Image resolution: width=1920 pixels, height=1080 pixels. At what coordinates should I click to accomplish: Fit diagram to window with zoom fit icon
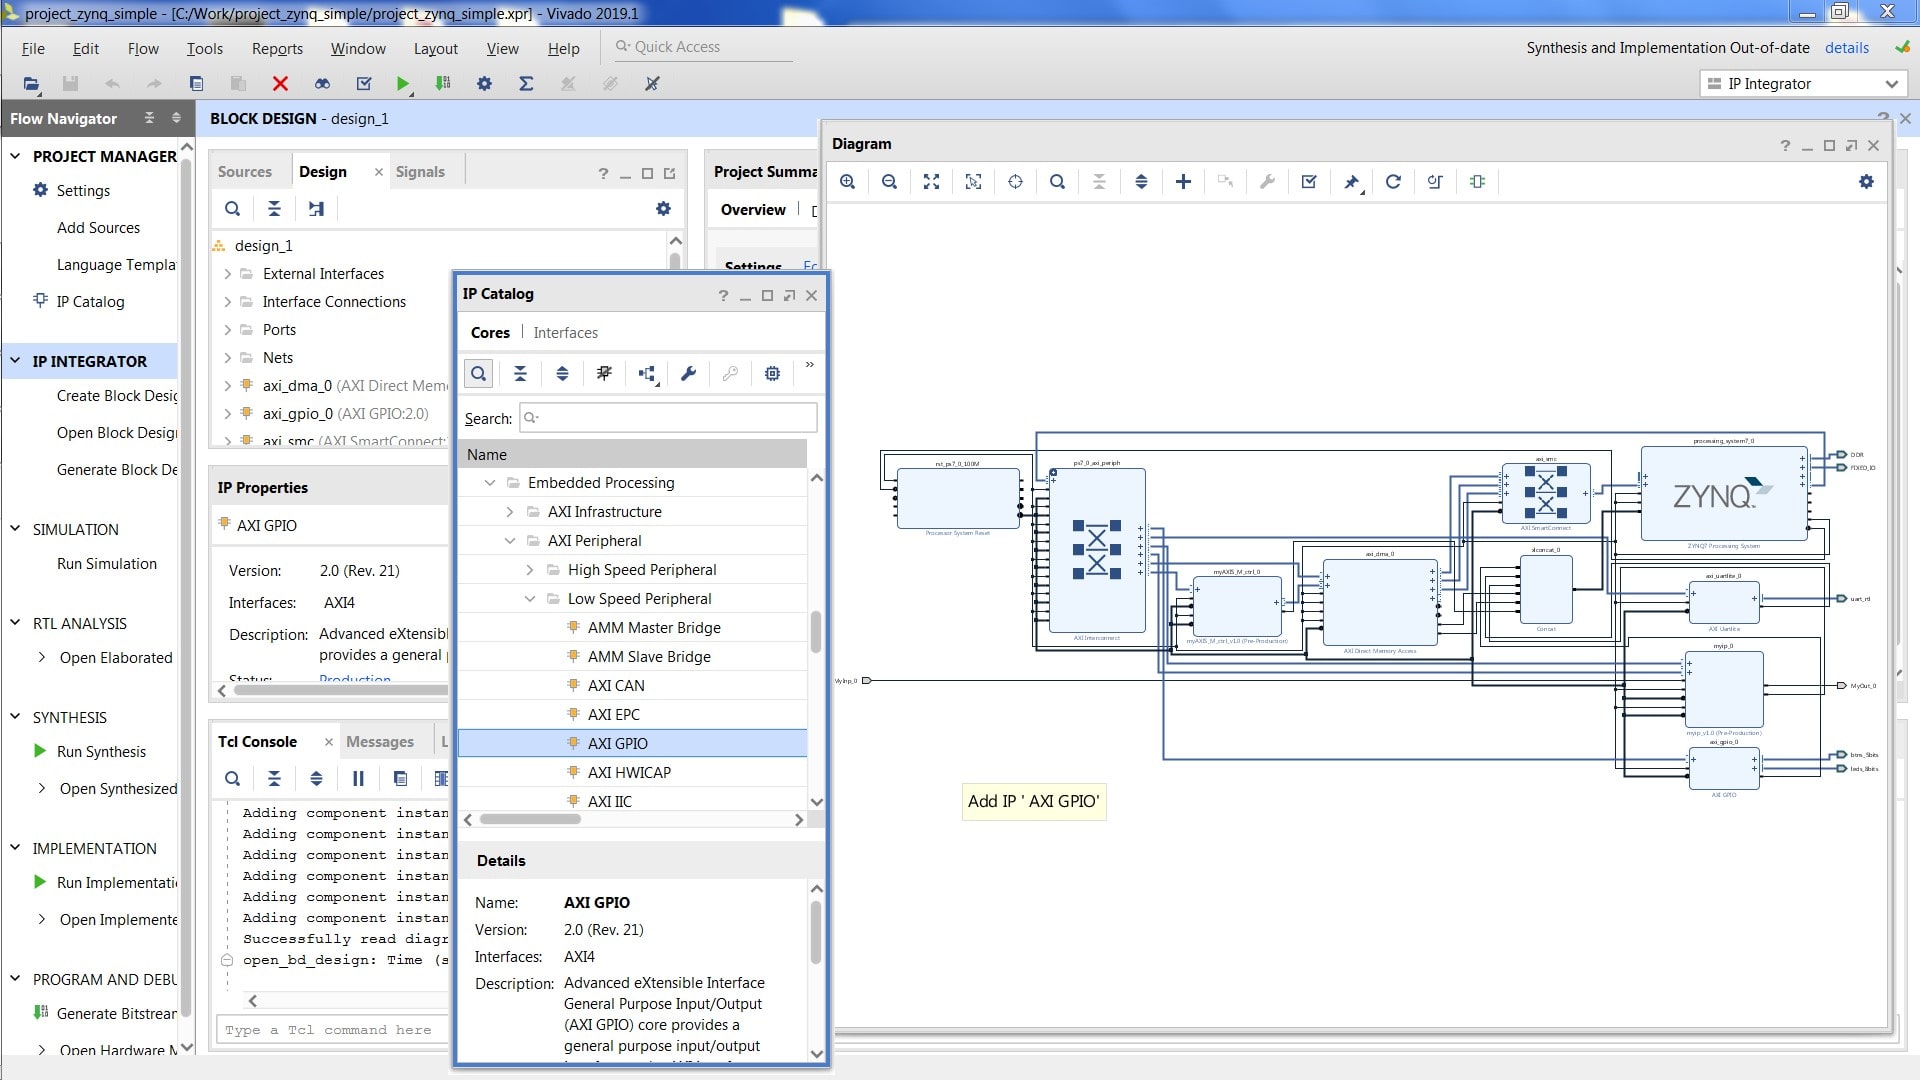click(931, 182)
